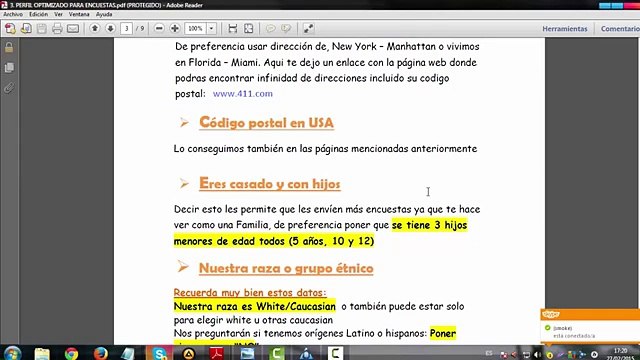The height and width of the screenshot is (360, 640).
Task: Zoom out with the minus button
Action: click(159, 28)
